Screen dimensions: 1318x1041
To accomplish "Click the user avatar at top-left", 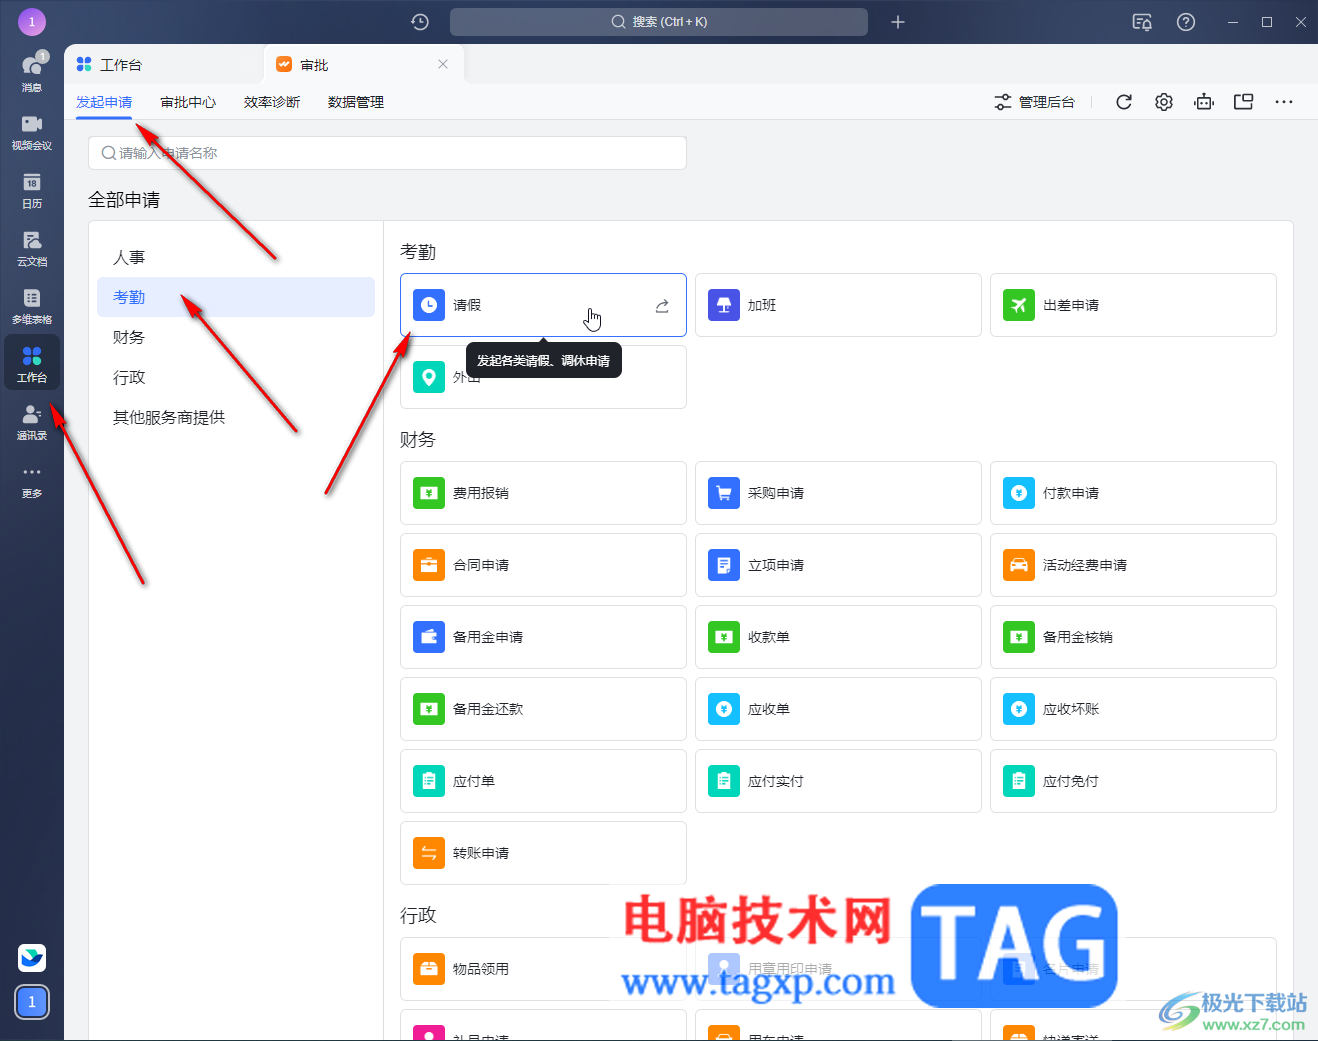I will coord(32,21).
